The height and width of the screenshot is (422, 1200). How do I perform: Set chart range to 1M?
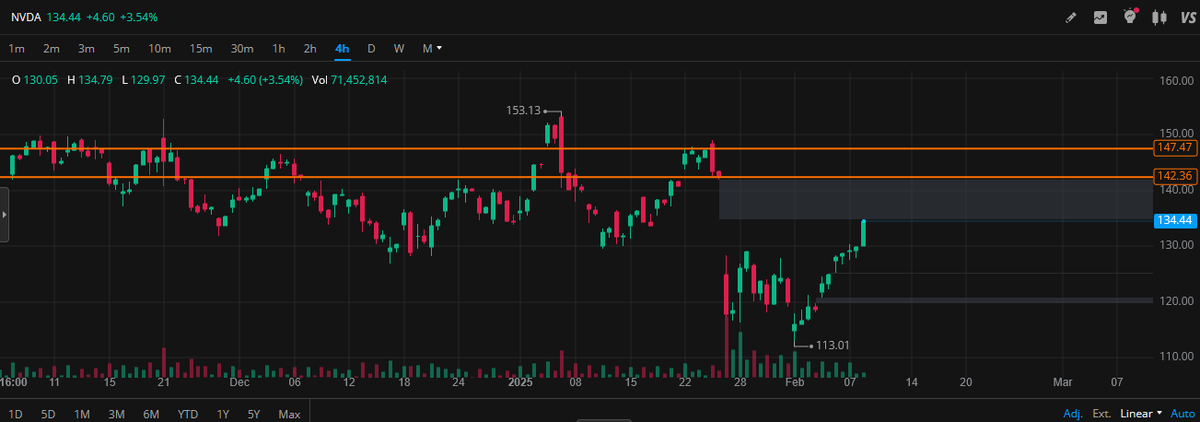[x=82, y=414]
